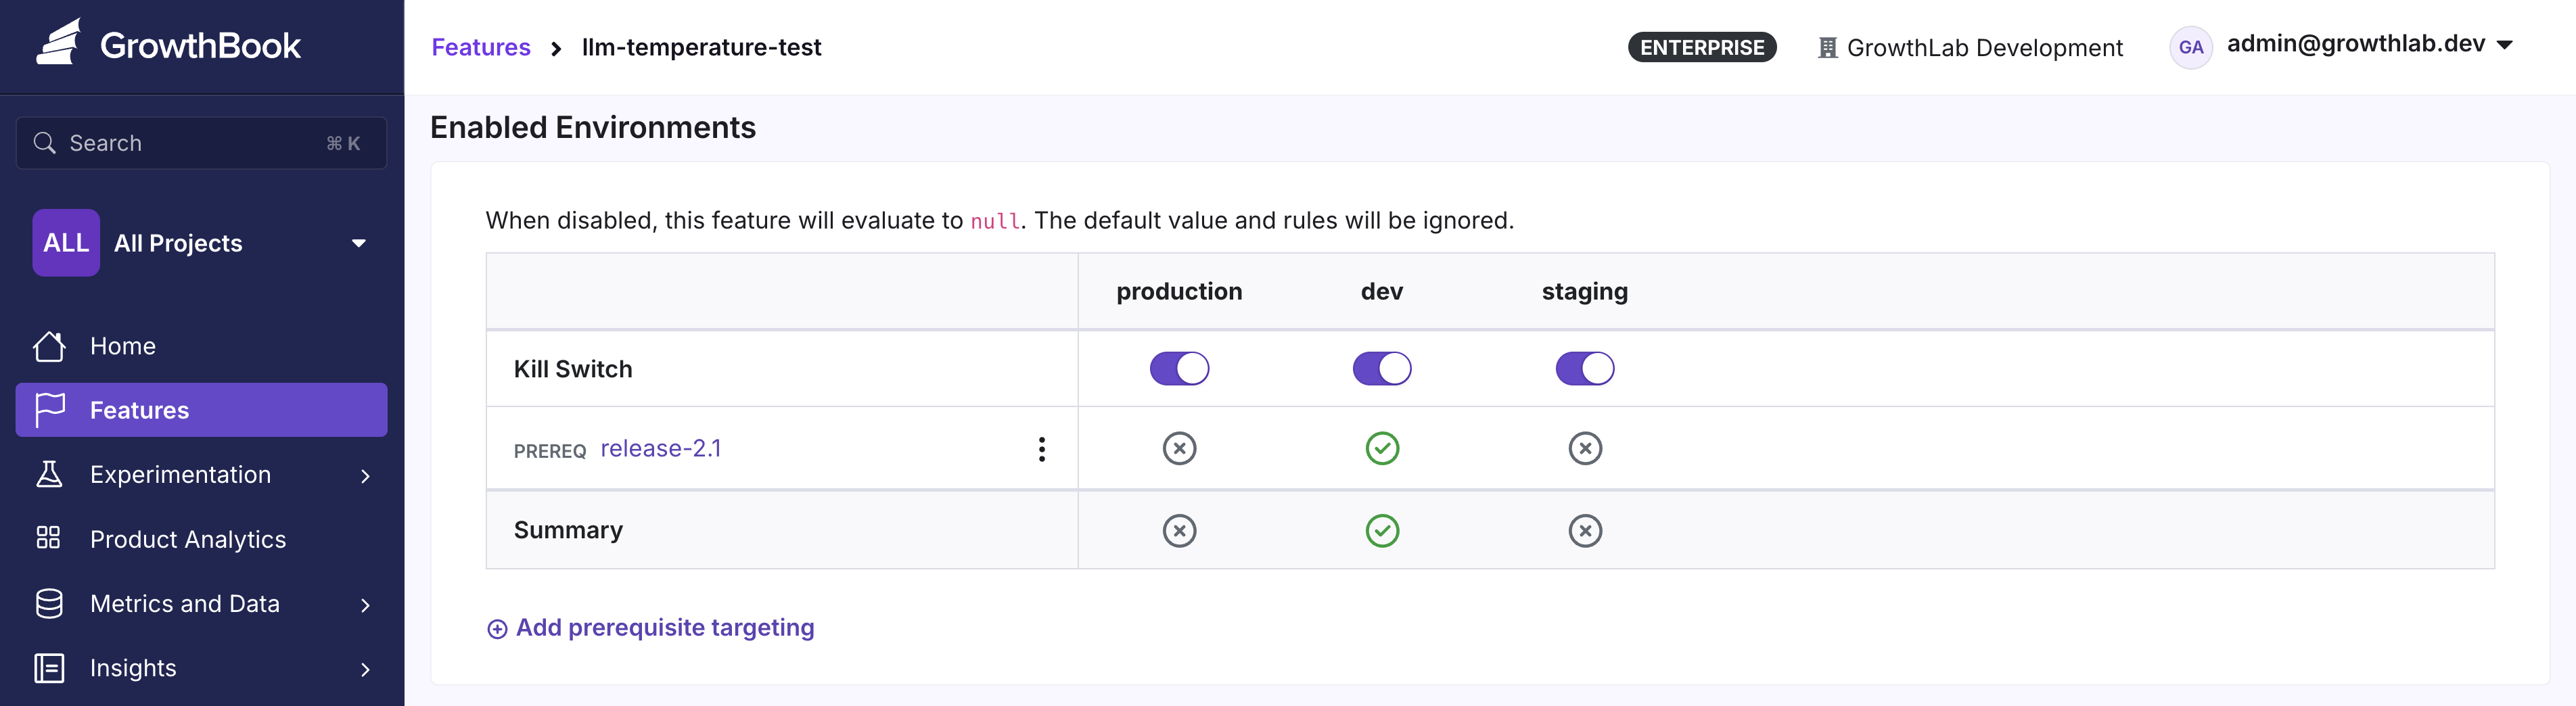Go to Features in the sidebar
This screenshot has width=2576, height=706.
[202, 410]
